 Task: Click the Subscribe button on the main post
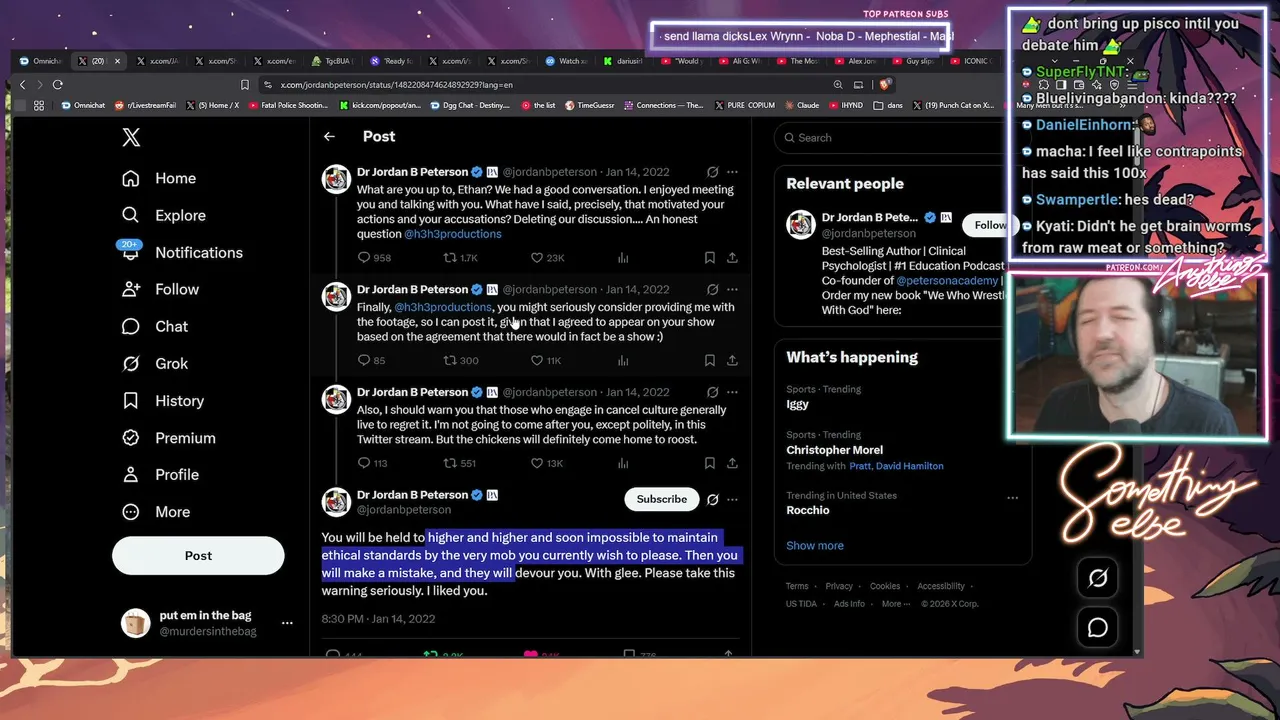pyautogui.click(x=662, y=499)
